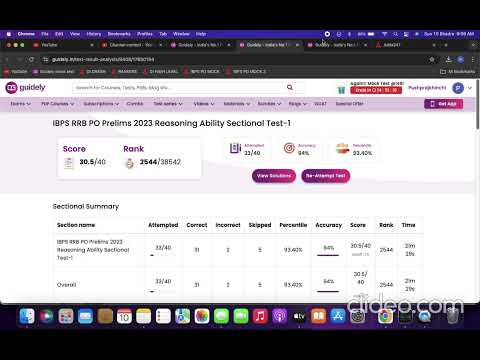This screenshot has width=480, height=360.
Task: Open site information icon in address bar
Action: tap(45, 59)
